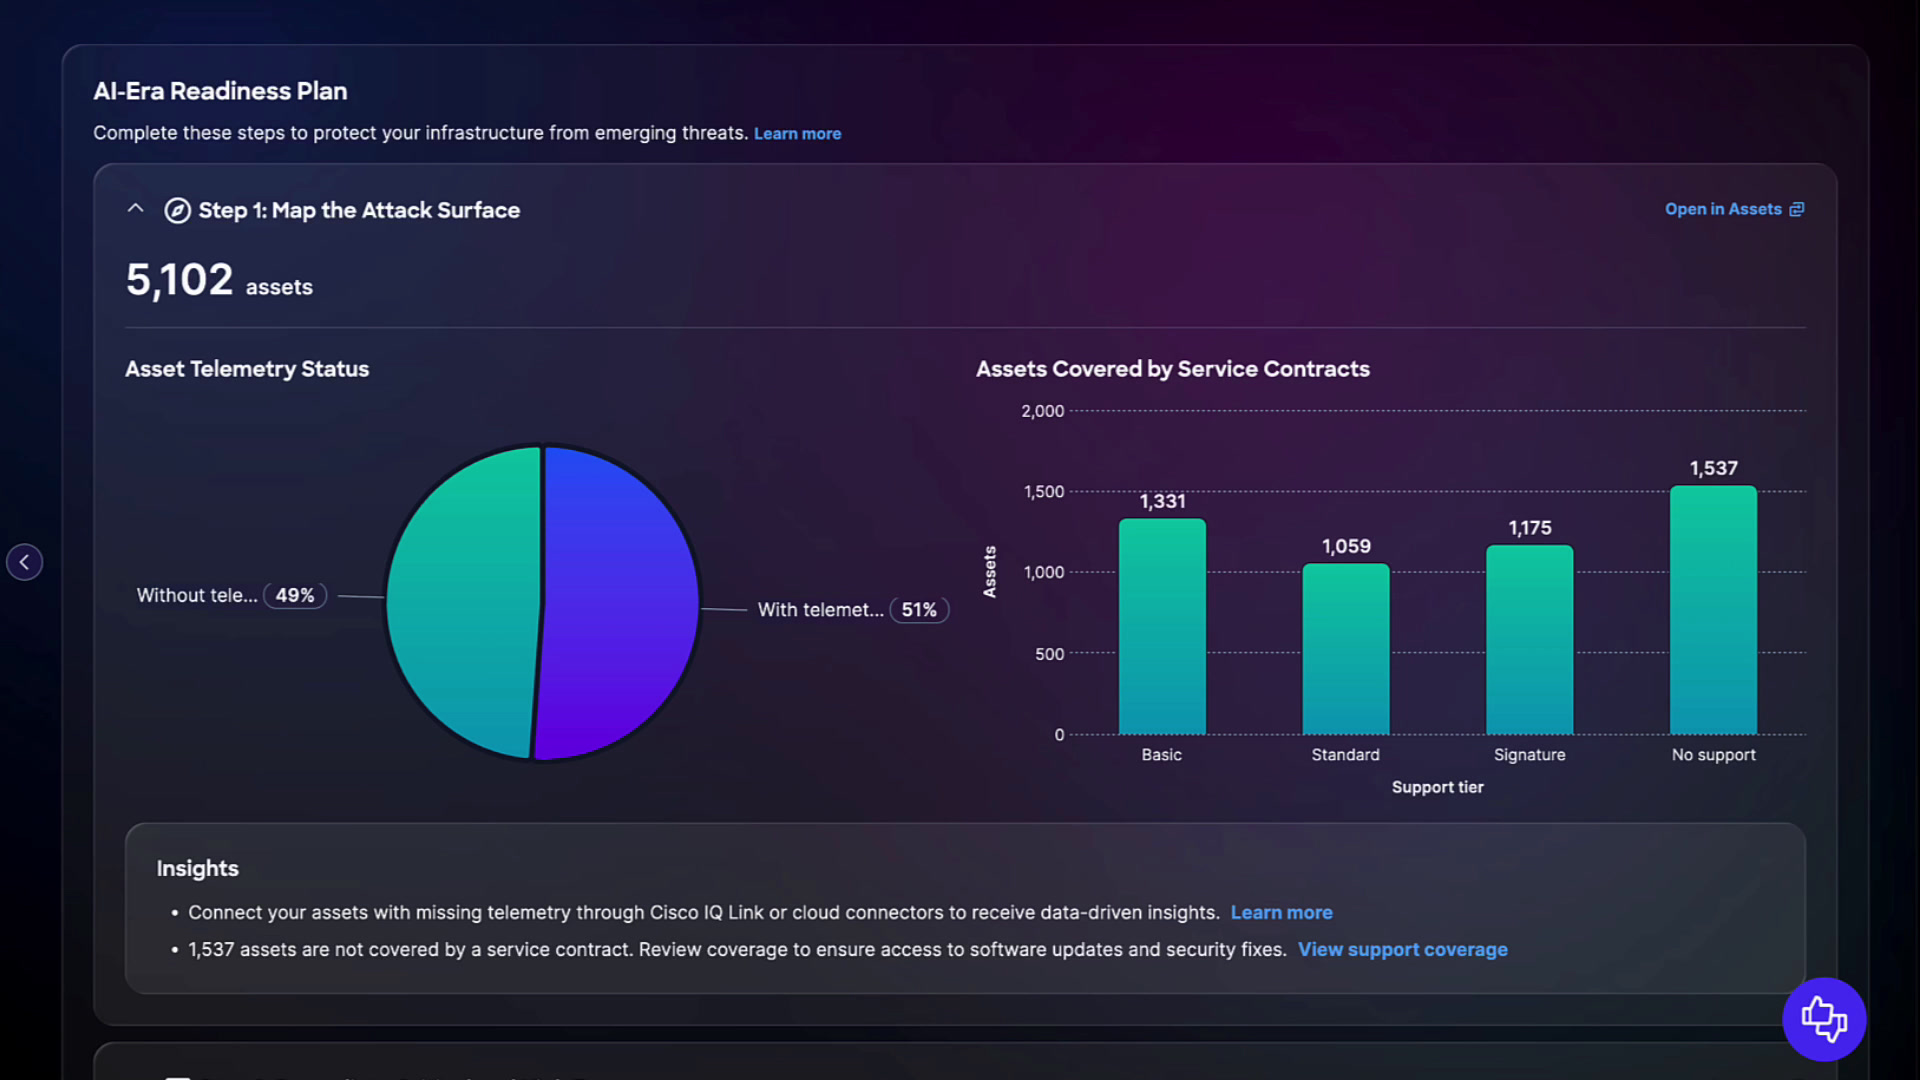This screenshot has width=1920, height=1080.
Task: Open in Assets link
Action: pyautogui.click(x=1734, y=209)
